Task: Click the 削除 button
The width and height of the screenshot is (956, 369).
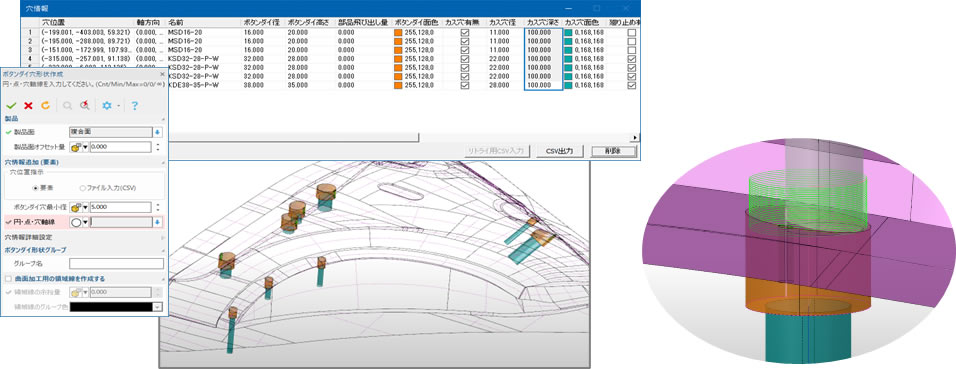Action: pyautogui.click(x=613, y=151)
